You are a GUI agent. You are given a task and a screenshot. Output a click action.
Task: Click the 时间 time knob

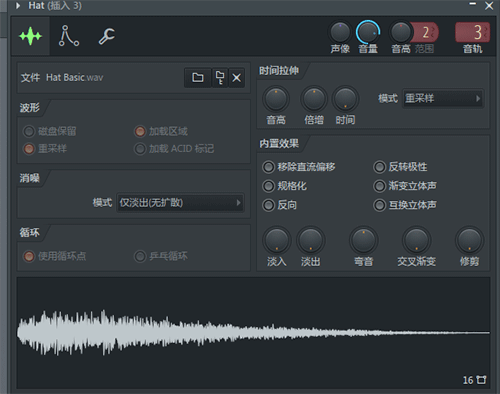(345, 99)
